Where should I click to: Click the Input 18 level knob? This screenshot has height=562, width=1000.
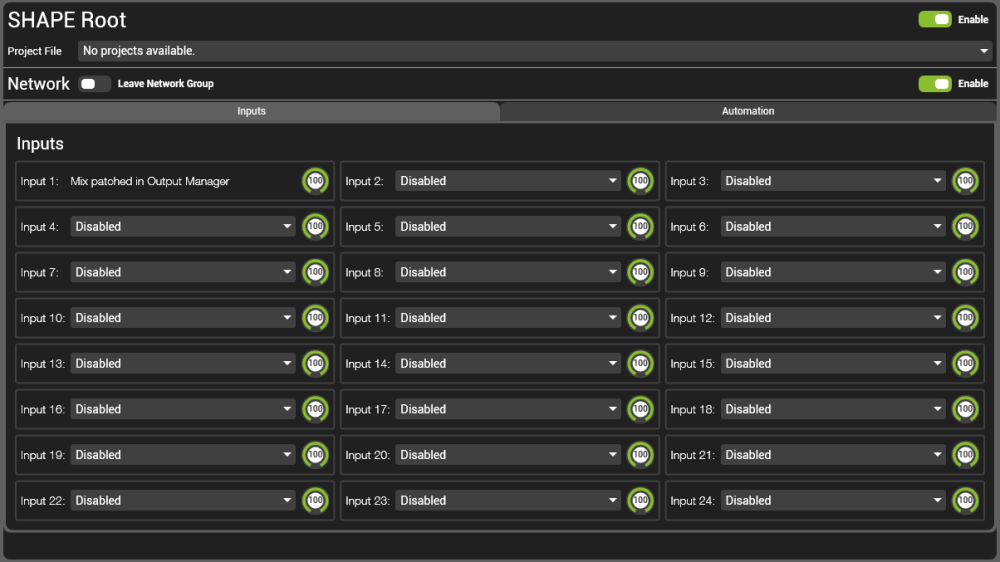[x=965, y=409]
